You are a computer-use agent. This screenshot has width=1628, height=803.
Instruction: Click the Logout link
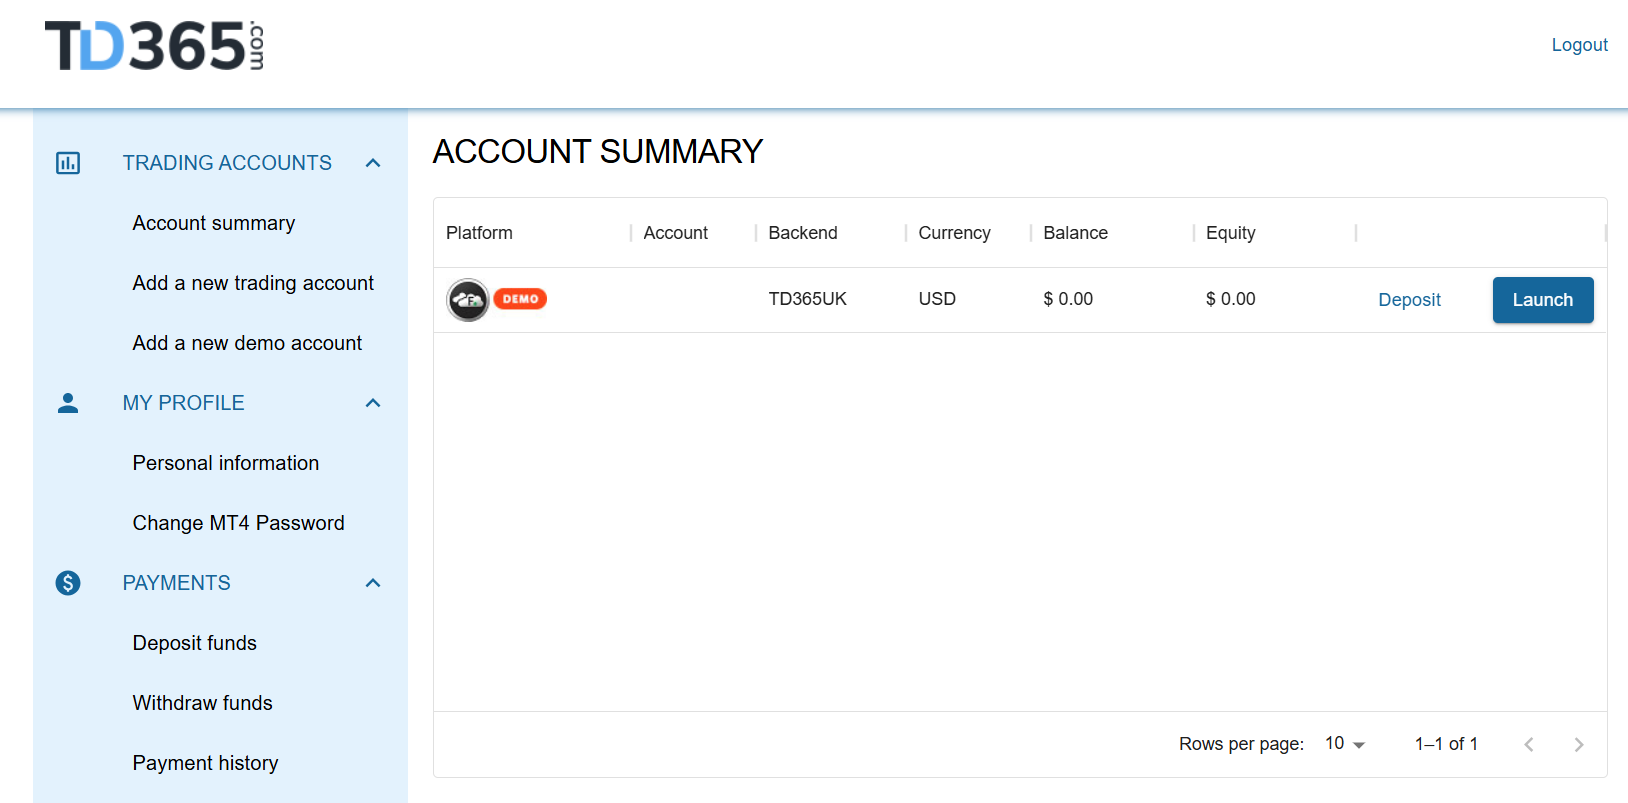tap(1579, 45)
